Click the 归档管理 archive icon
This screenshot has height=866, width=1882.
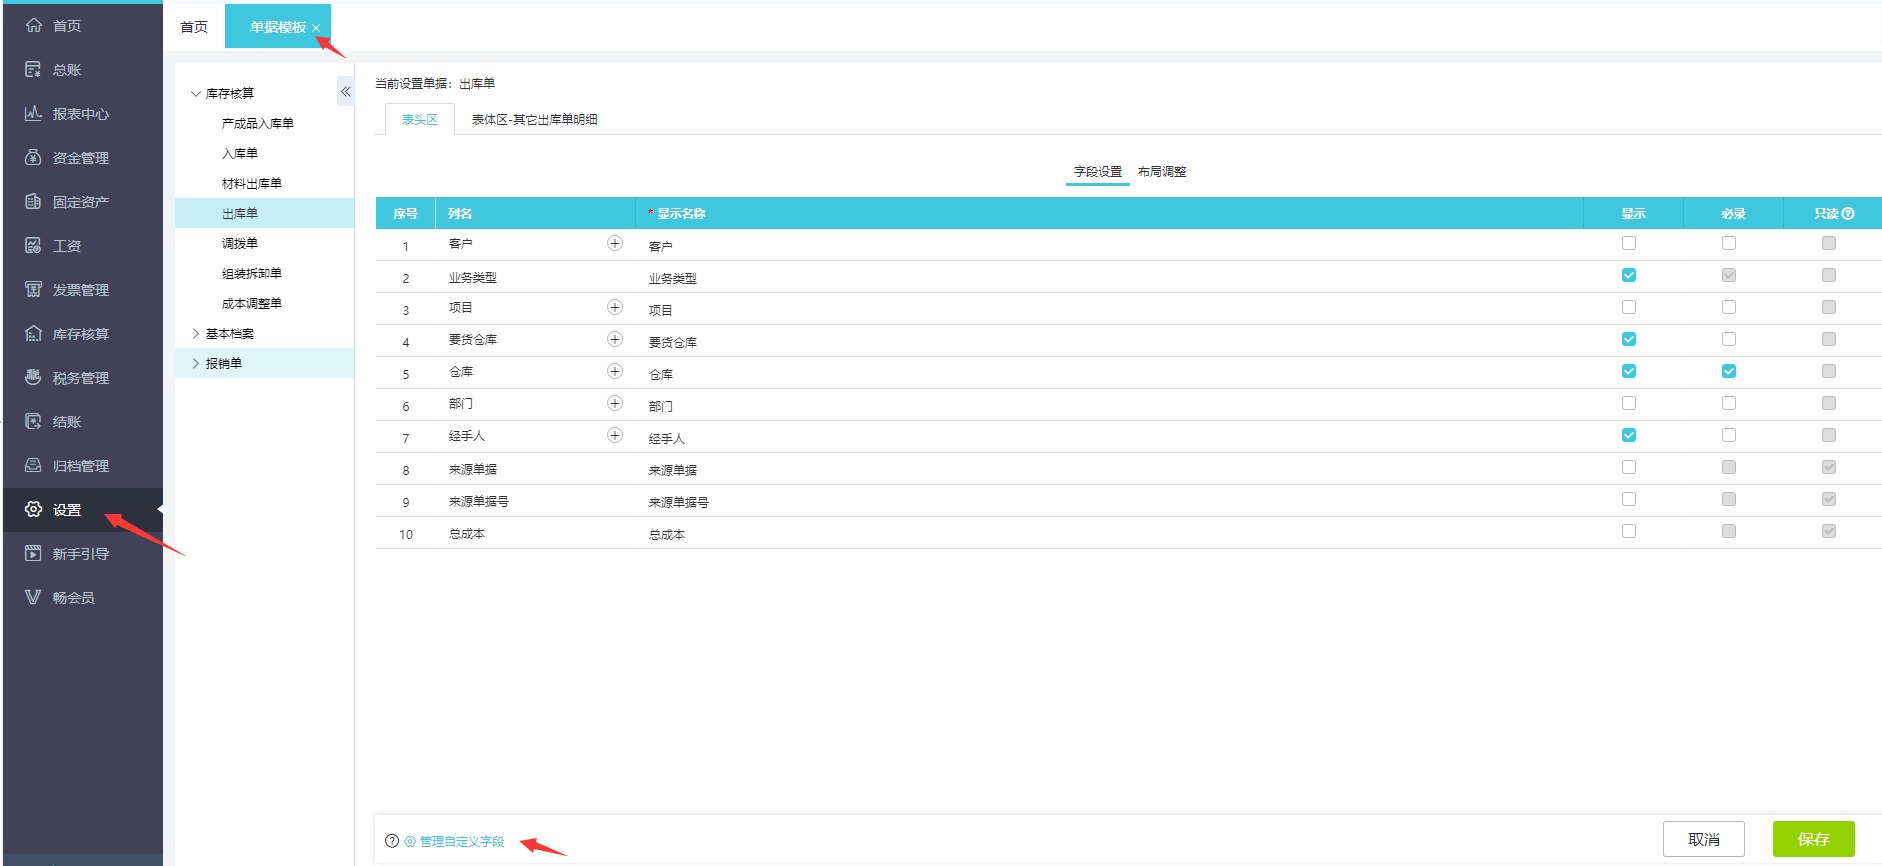click(33, 465)
